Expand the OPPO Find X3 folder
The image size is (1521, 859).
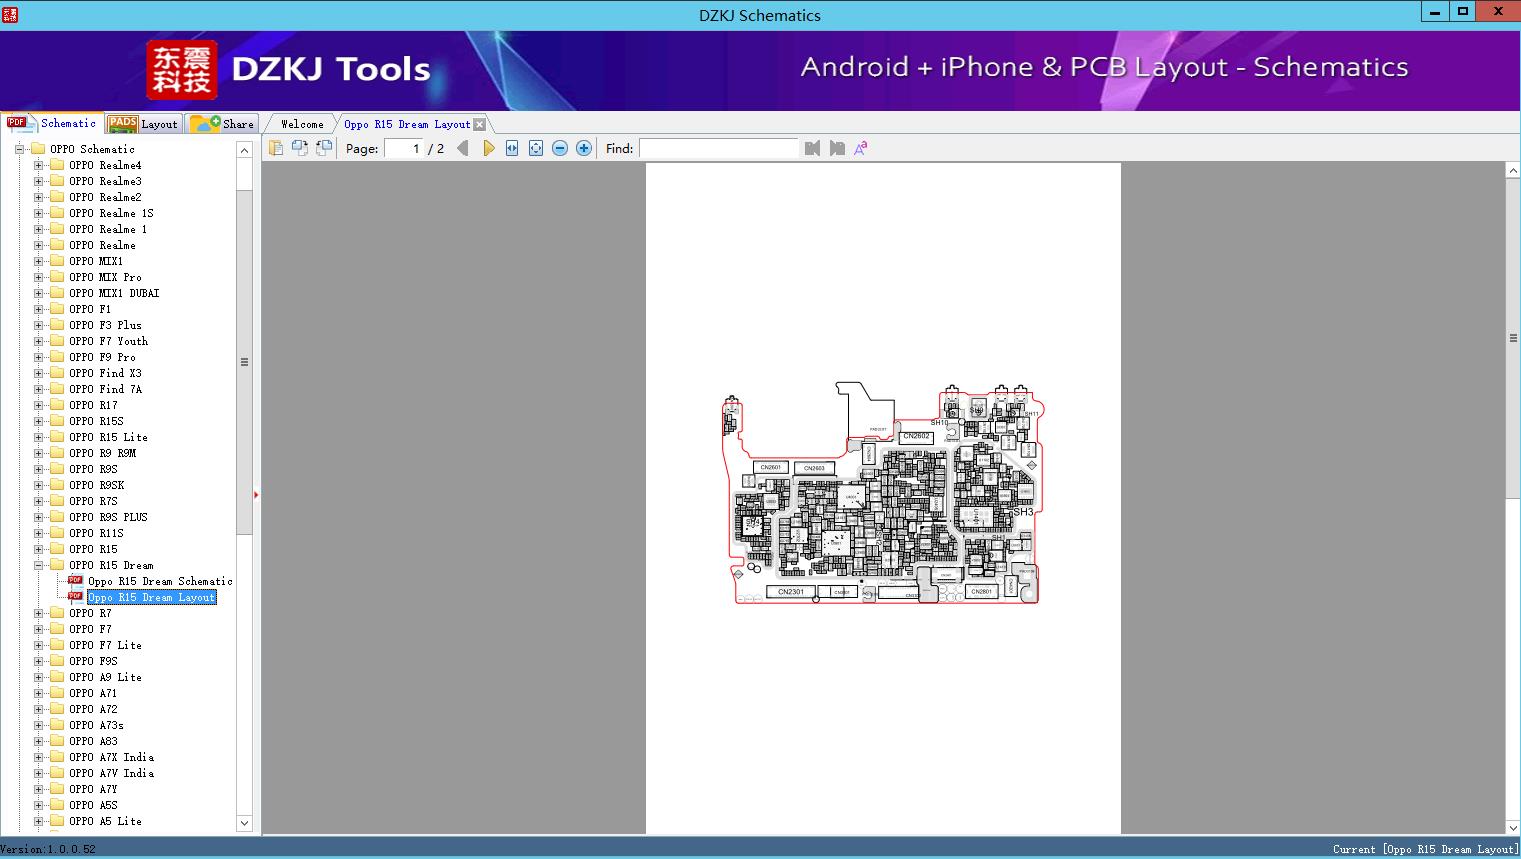point(39,373)
